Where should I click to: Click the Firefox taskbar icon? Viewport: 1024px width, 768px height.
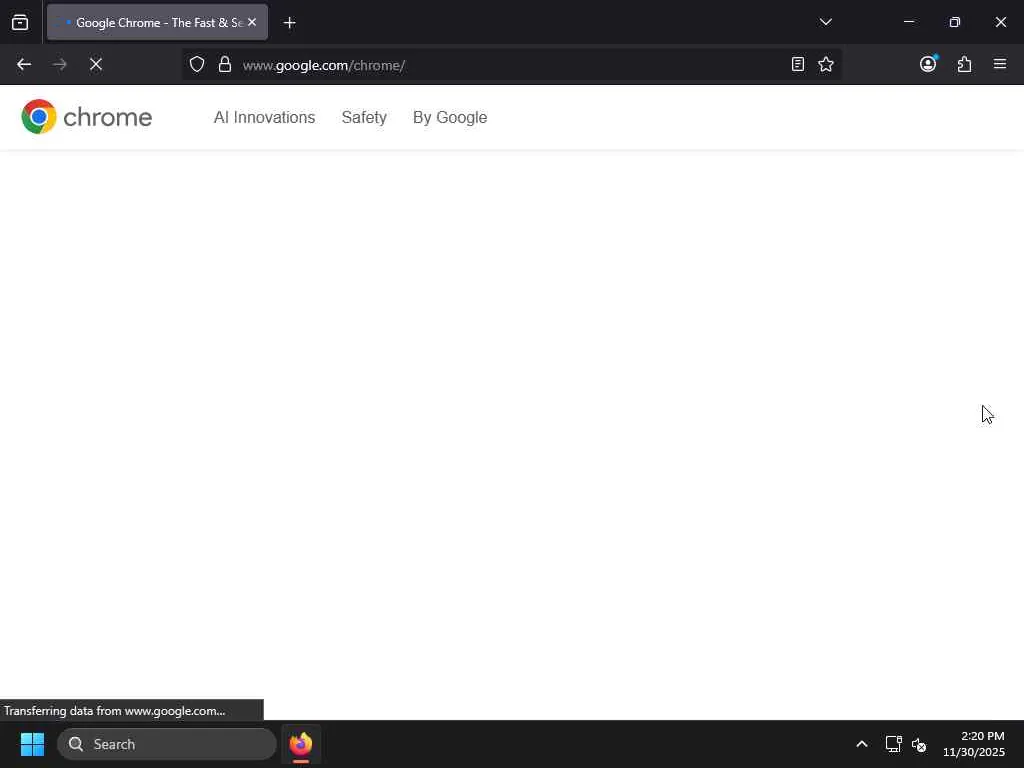(301, 744)
